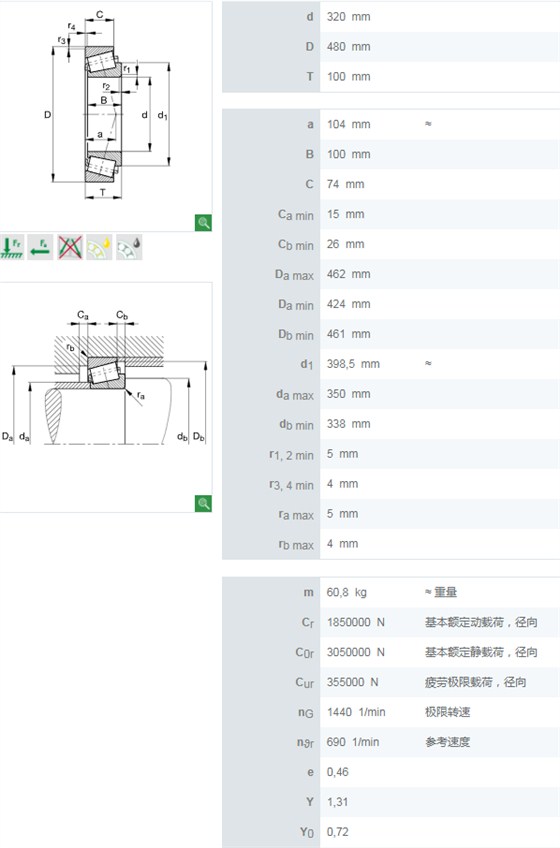The width and height of the screenshot is (560, 848).
Task: Click the Da max 462 mm row
Action: pos(391,274)
